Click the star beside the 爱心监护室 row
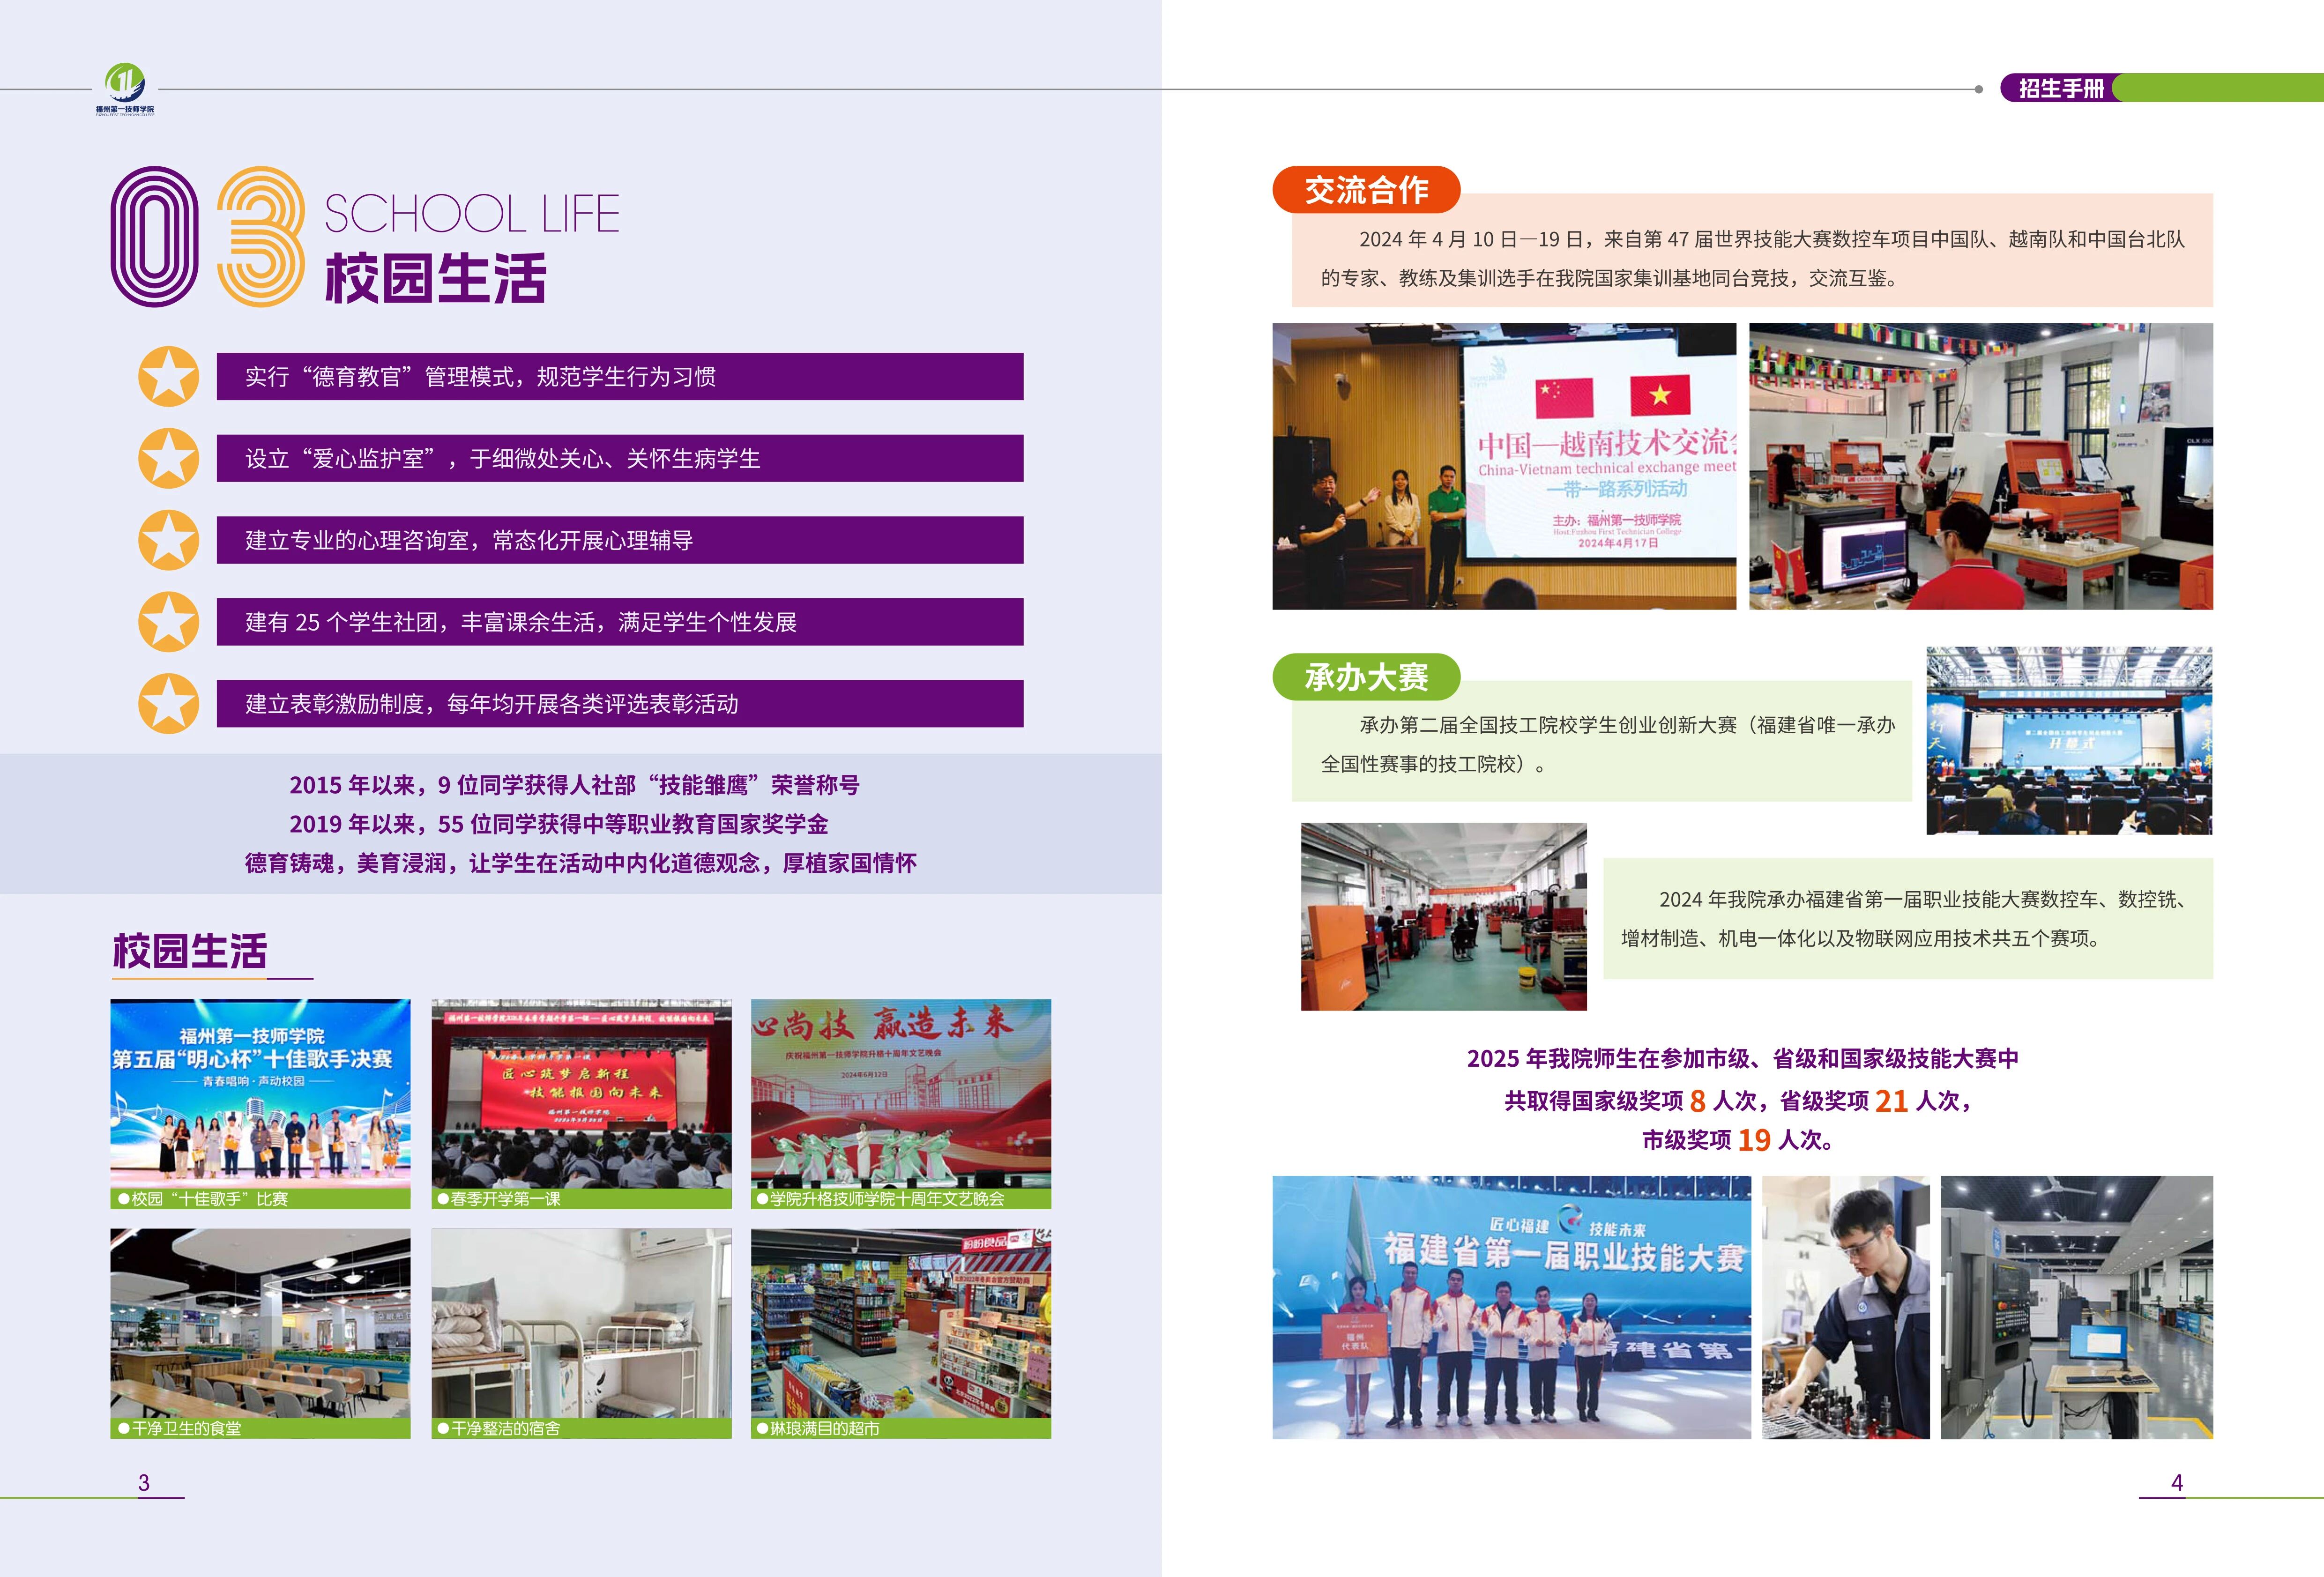Viewport: 2324px width, 1577px height. click(x=168, y=458)
